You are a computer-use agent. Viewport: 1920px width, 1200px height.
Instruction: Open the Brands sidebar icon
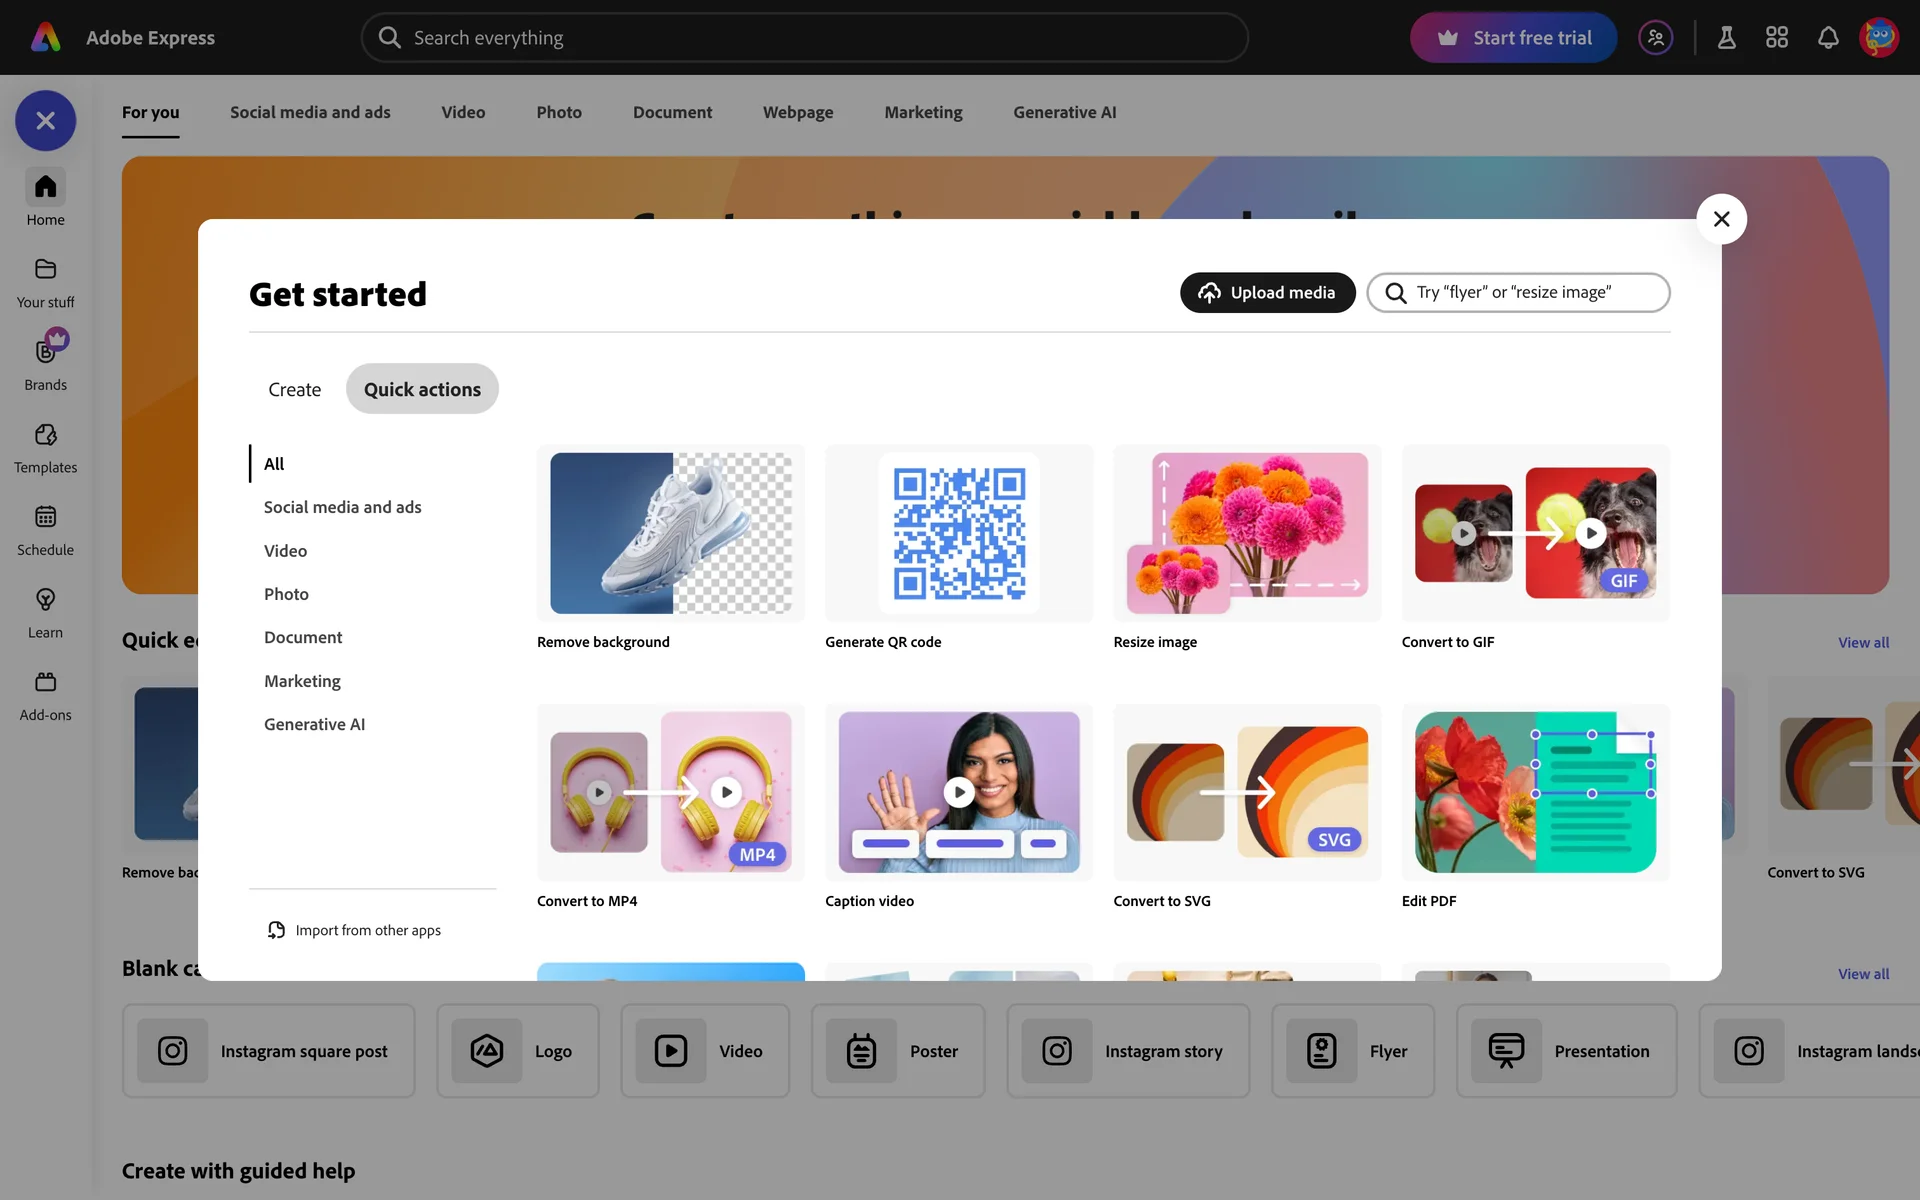[x=45, y=352]
